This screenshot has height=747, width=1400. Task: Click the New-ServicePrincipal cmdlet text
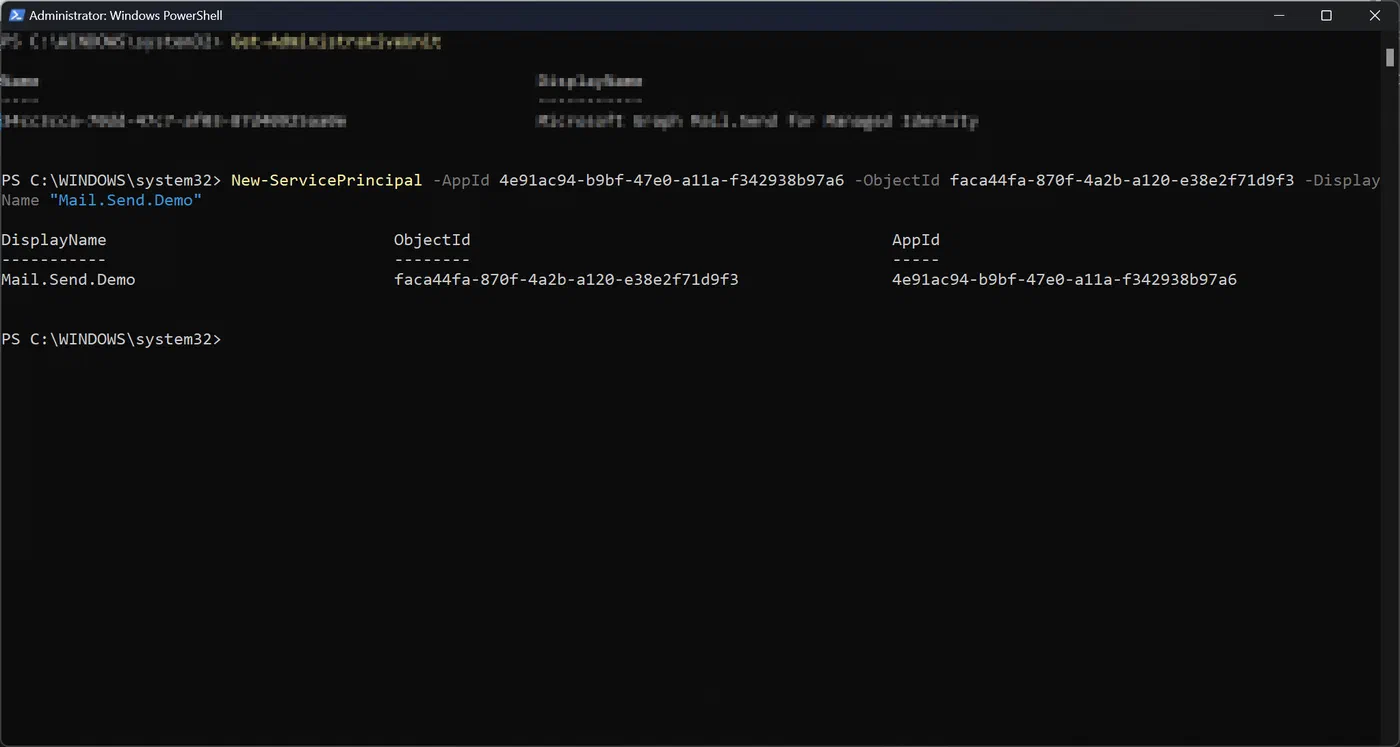point(326,180)
